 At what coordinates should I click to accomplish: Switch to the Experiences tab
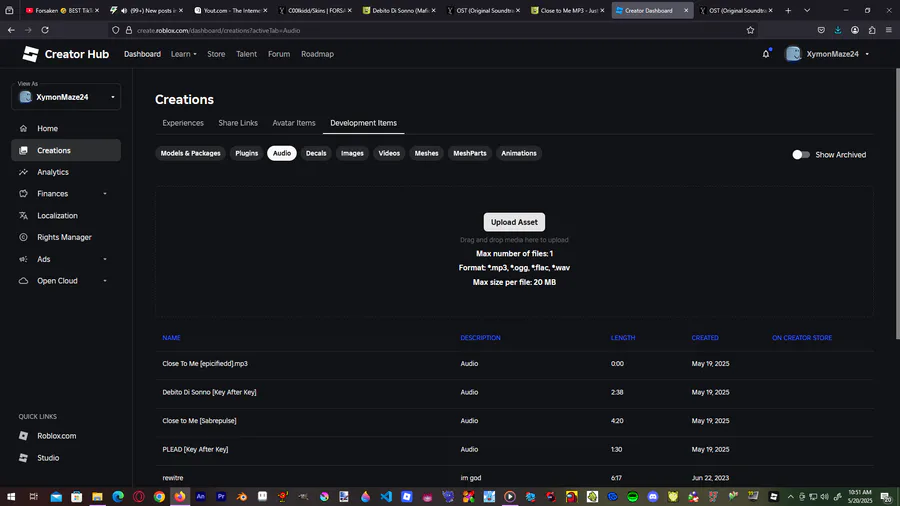tap(183, 123)
